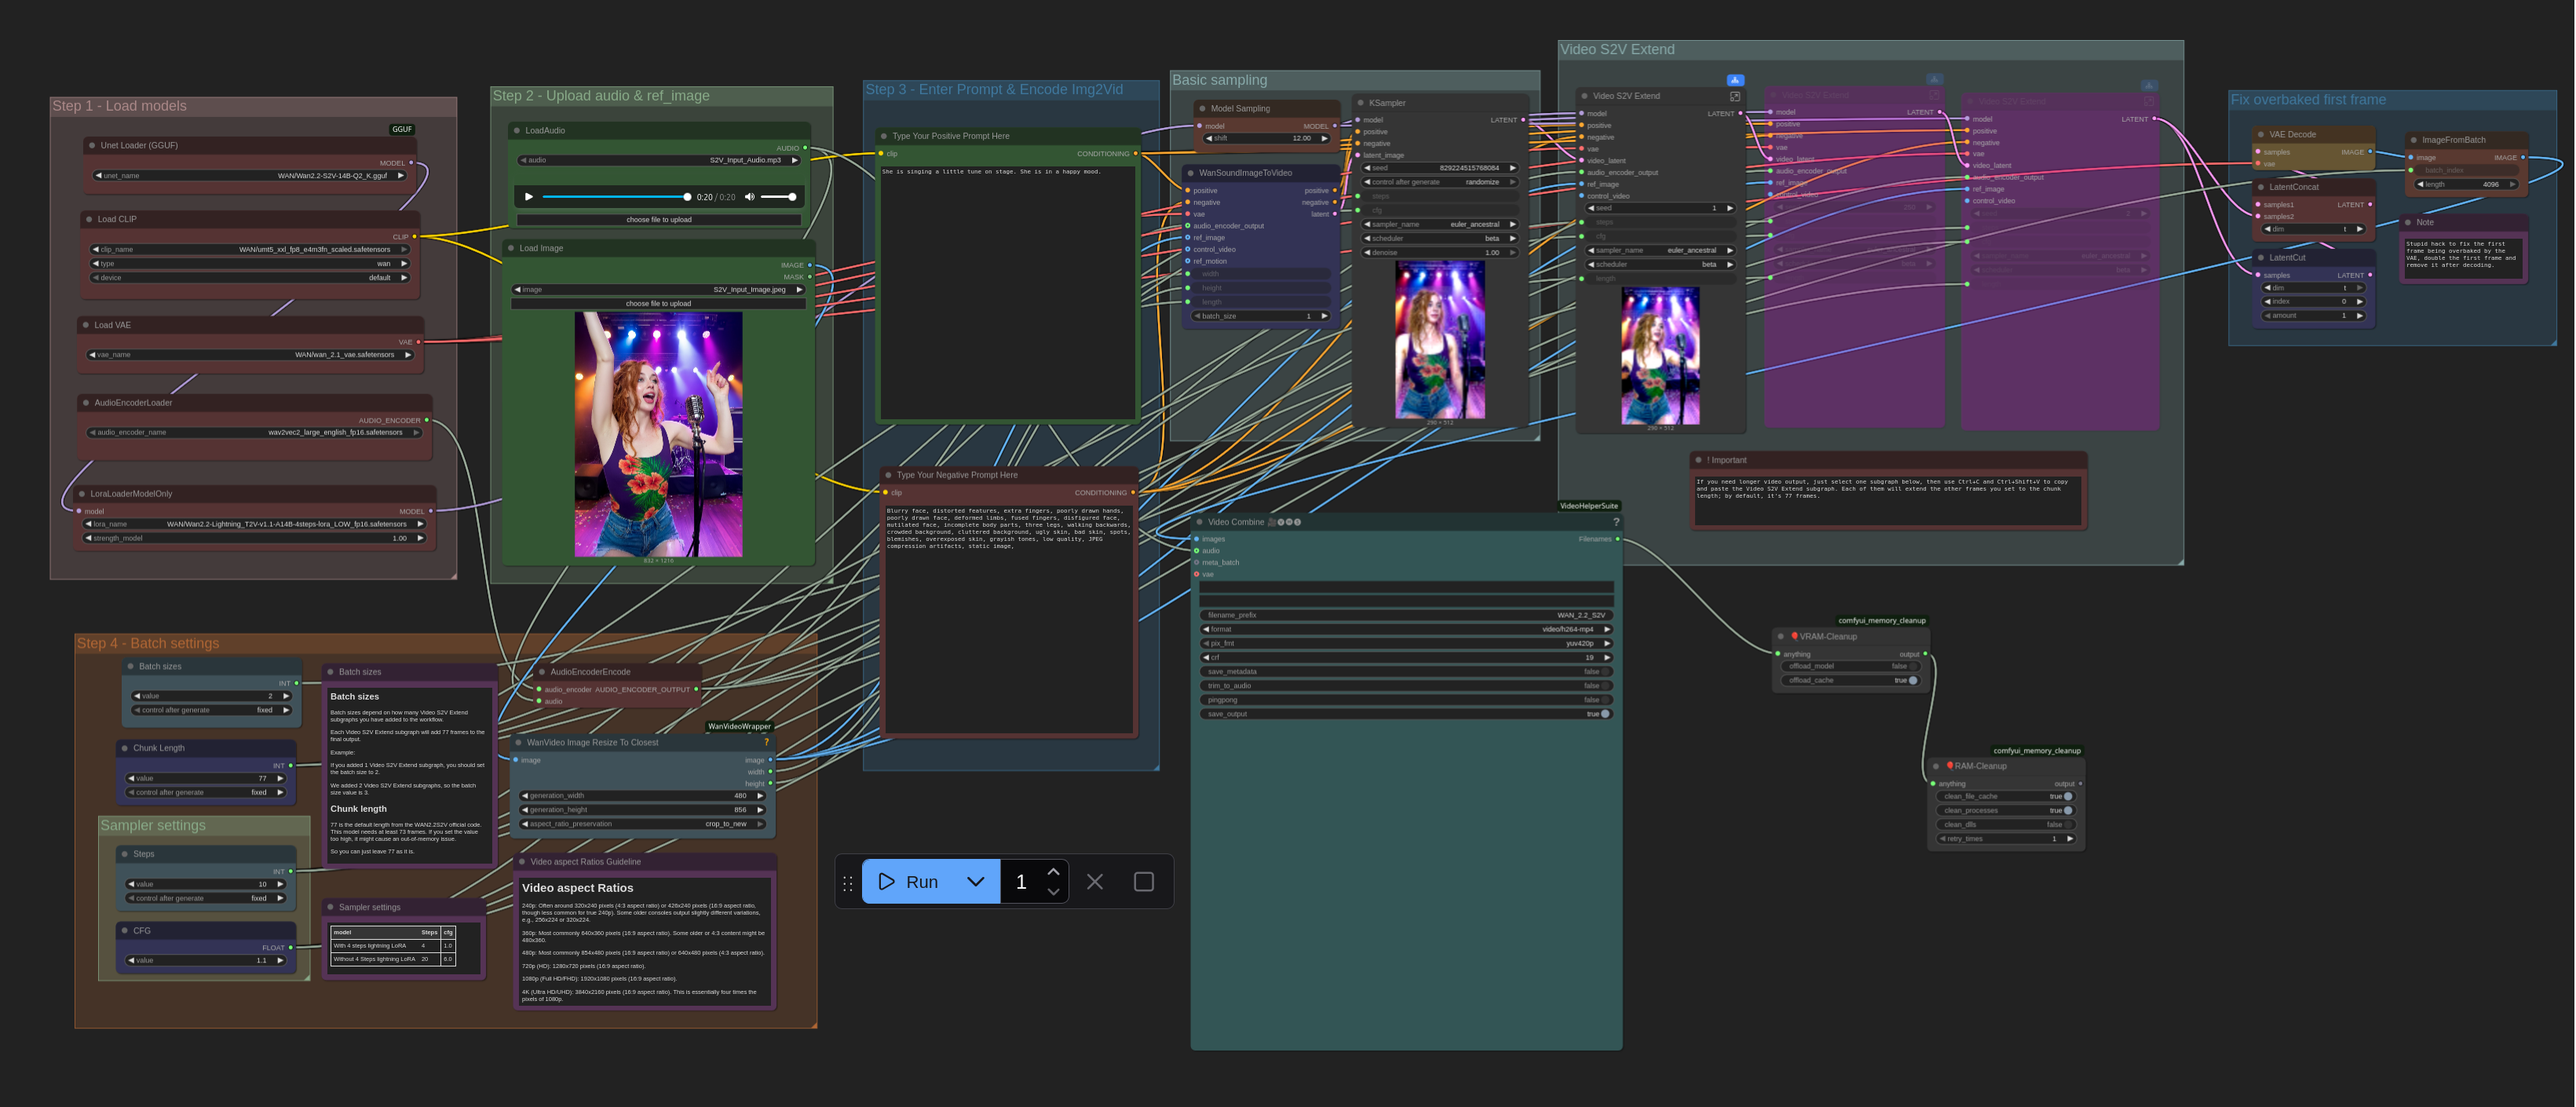Grab the dotted drag handle left of Run
The height and width of the screenshot is (1107, 2576).
(848, 882)
